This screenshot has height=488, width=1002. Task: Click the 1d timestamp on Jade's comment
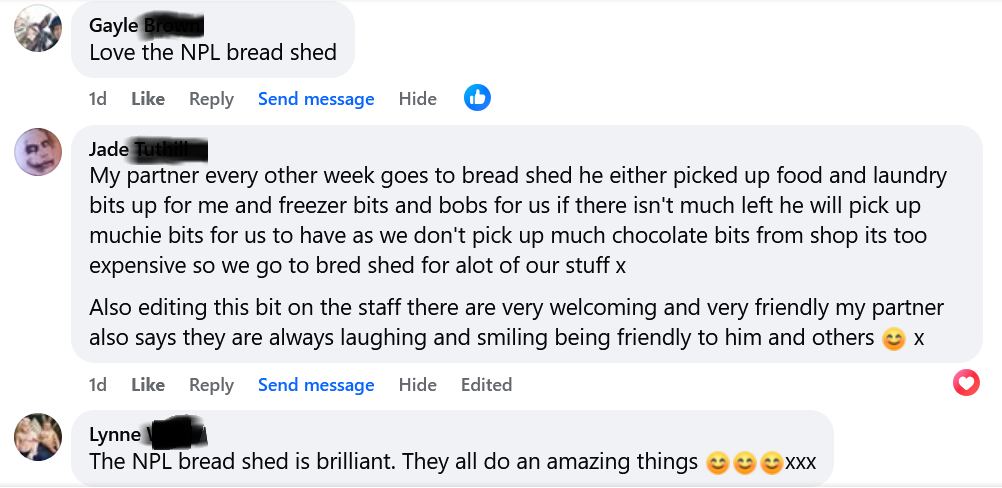click(98, 385)
